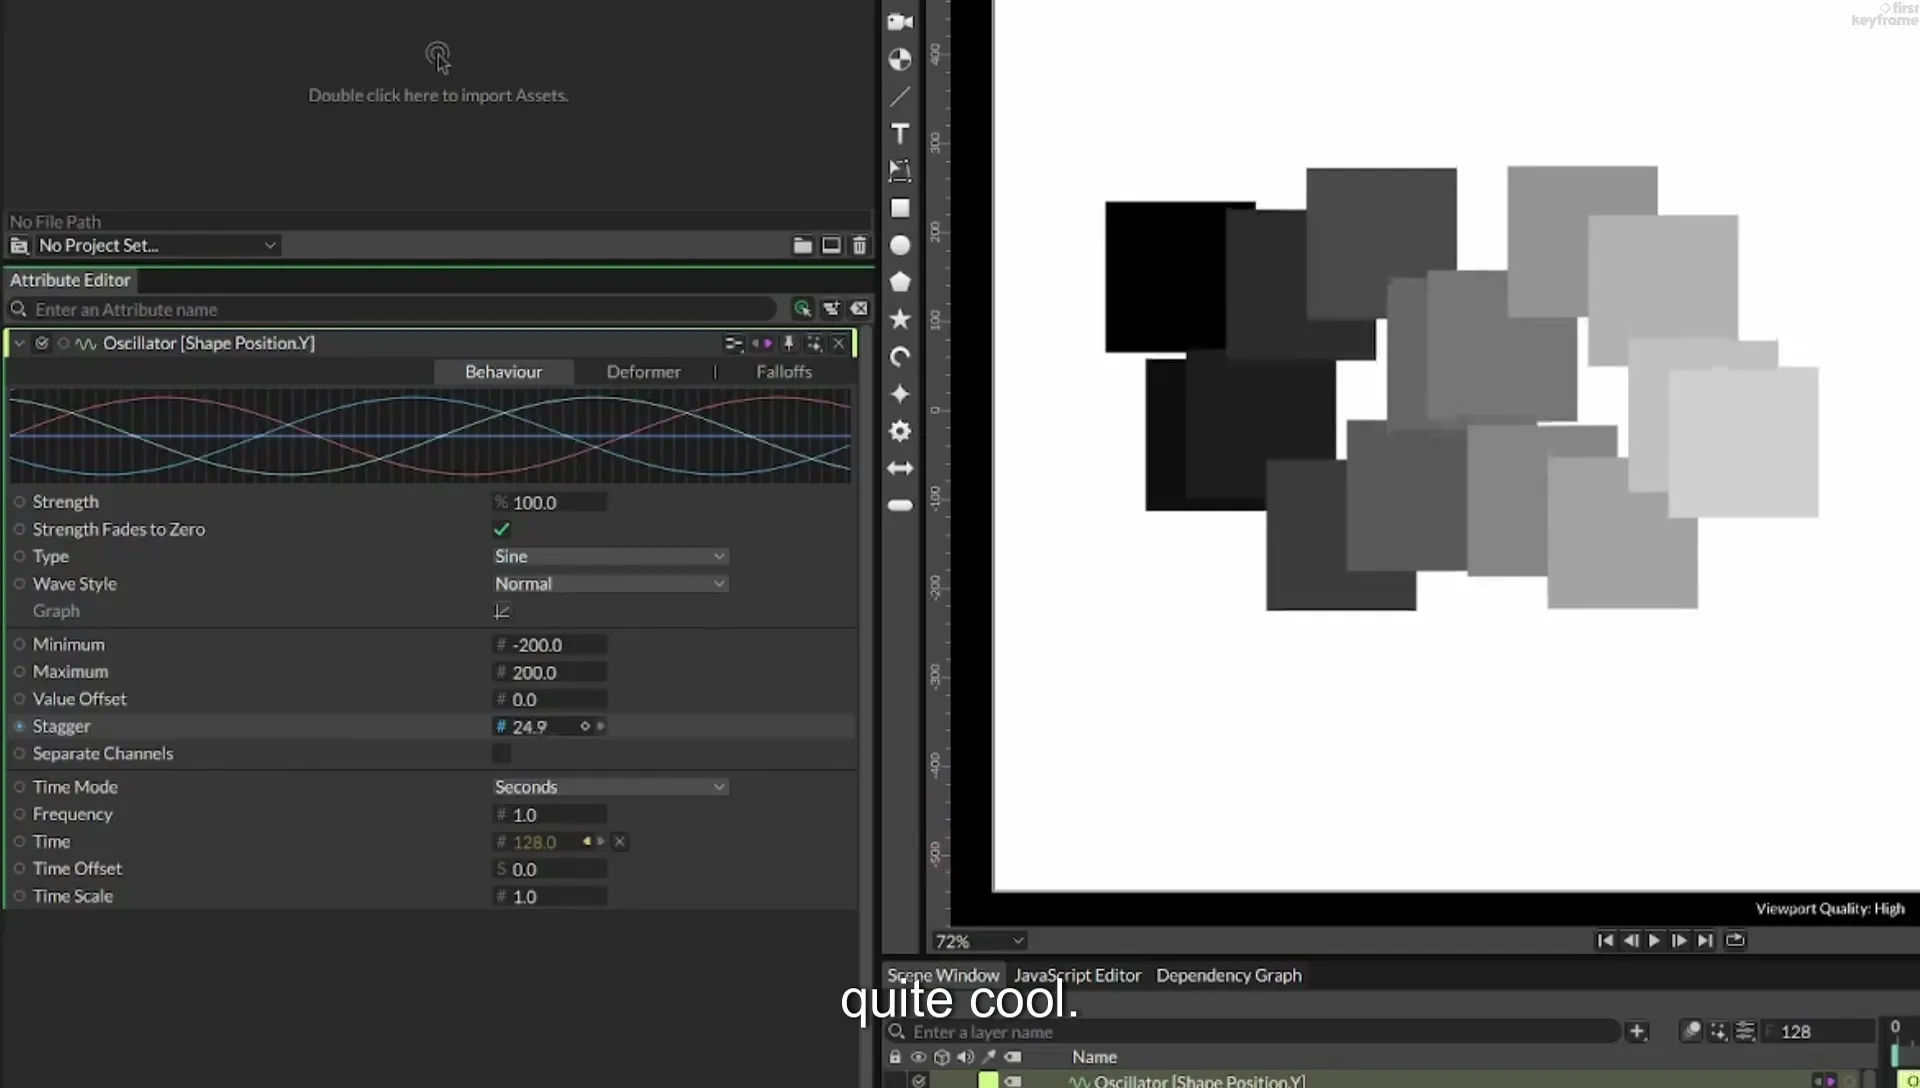Toggle the eye visibility column icon in Scene Window
The width and height of the screenshot is (1920, 1088).
coord(918,1057)
